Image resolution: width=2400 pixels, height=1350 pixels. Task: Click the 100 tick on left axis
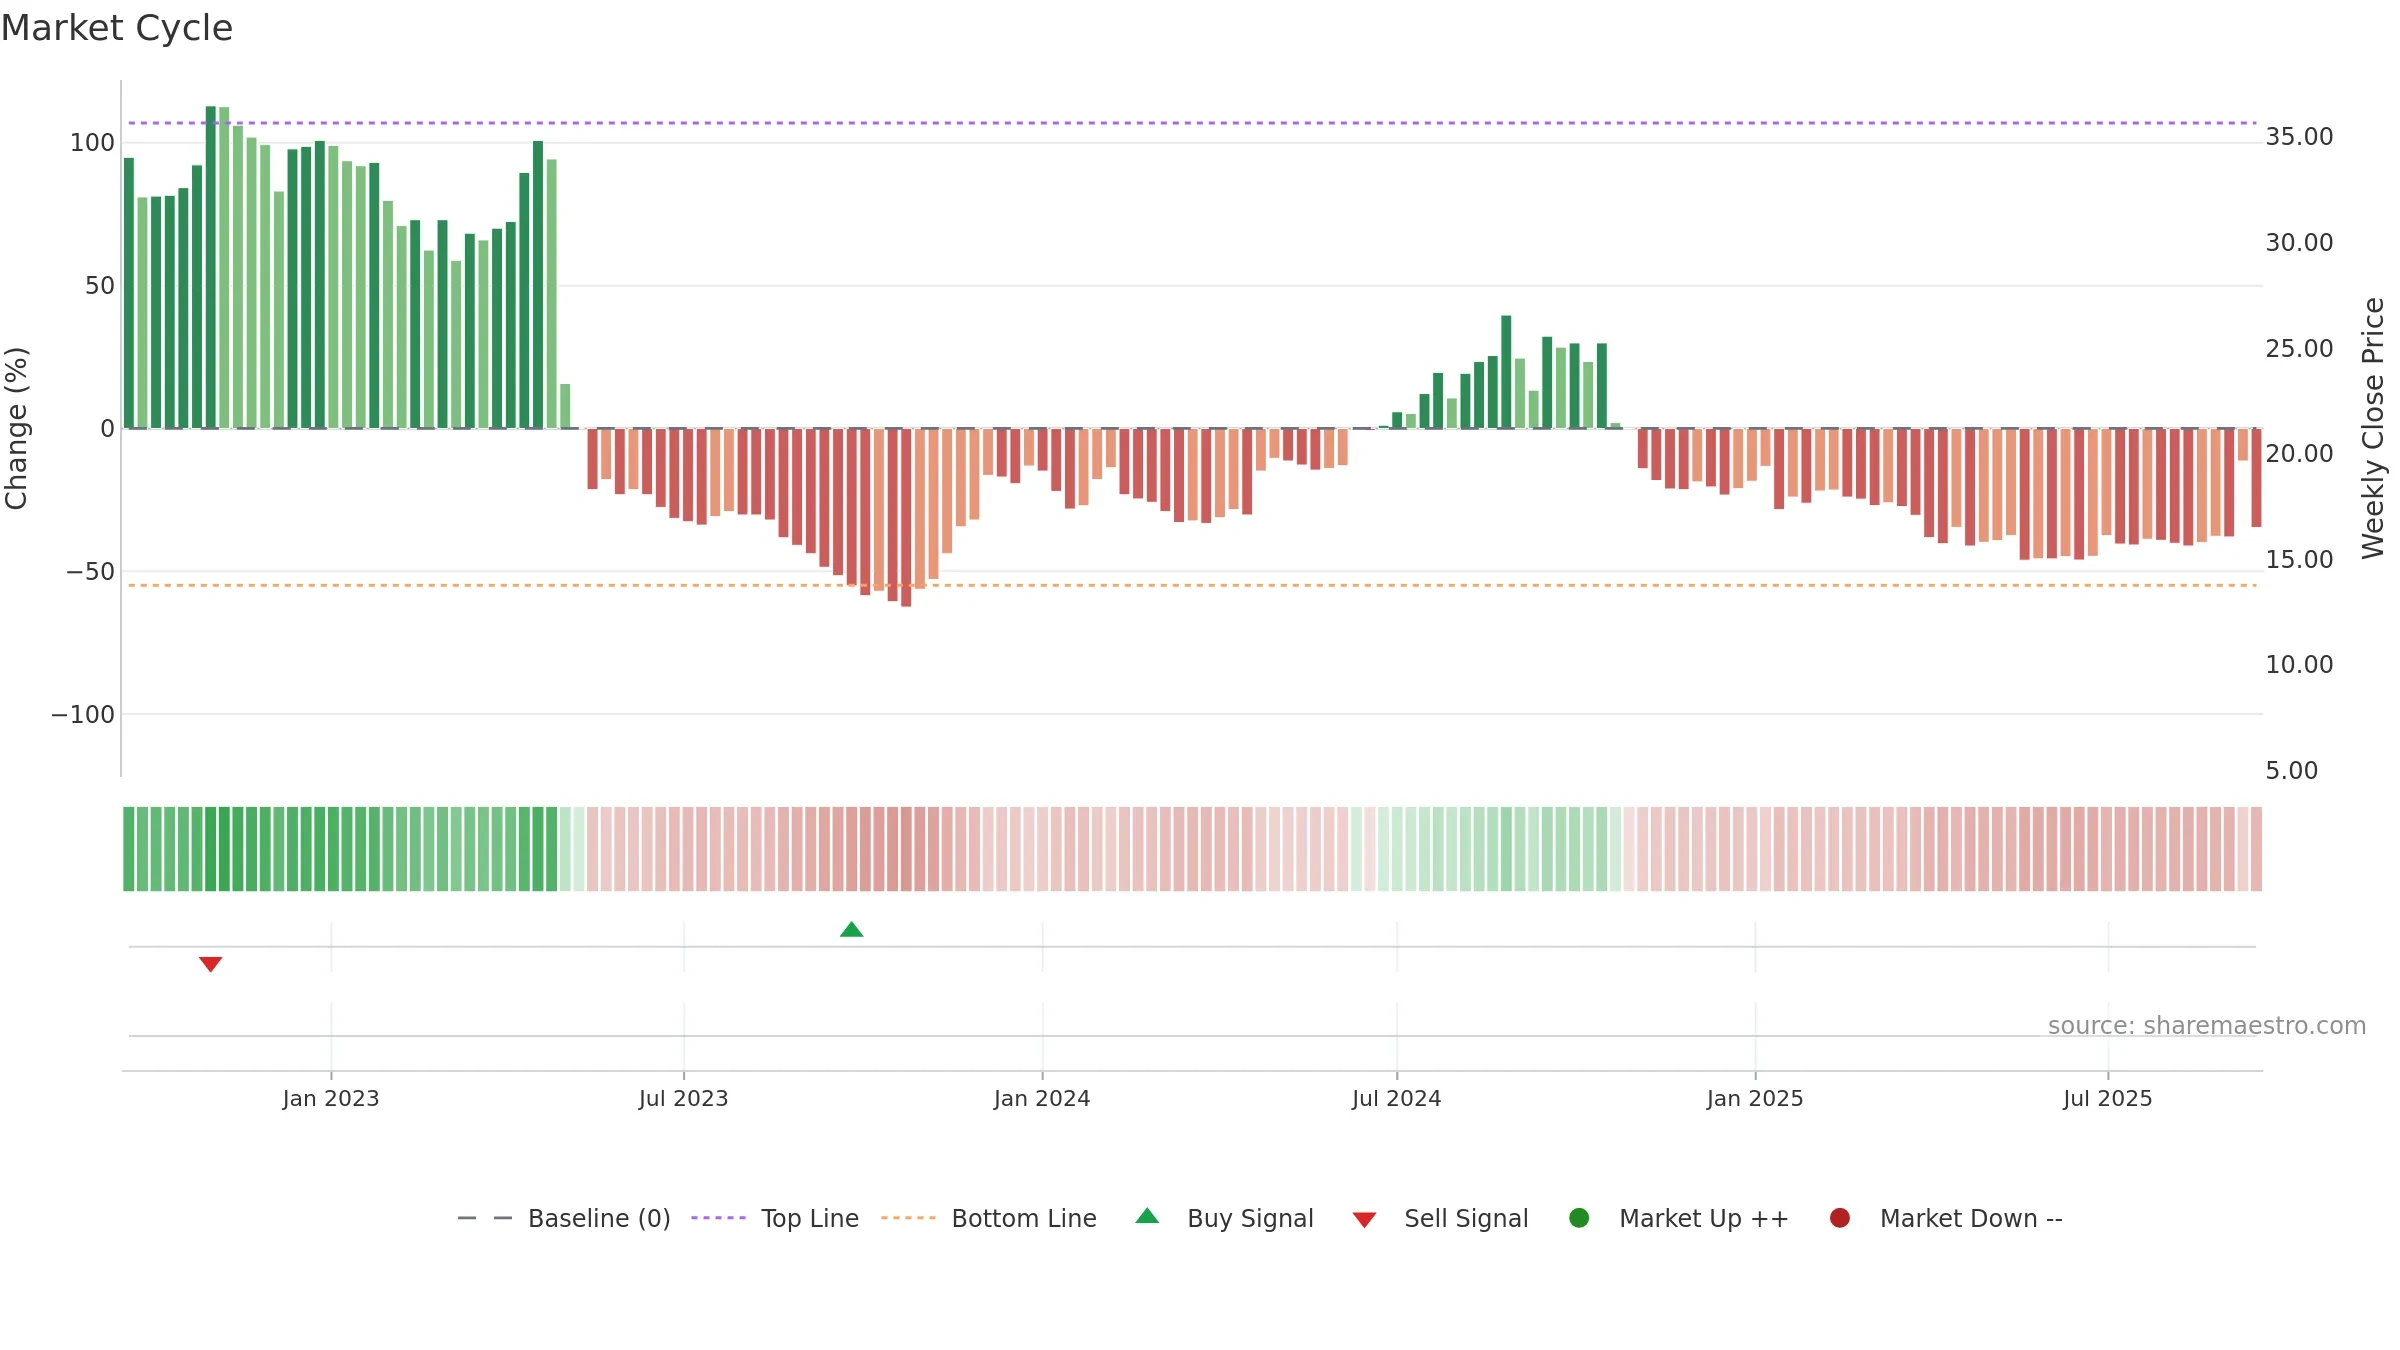point(92,143)
